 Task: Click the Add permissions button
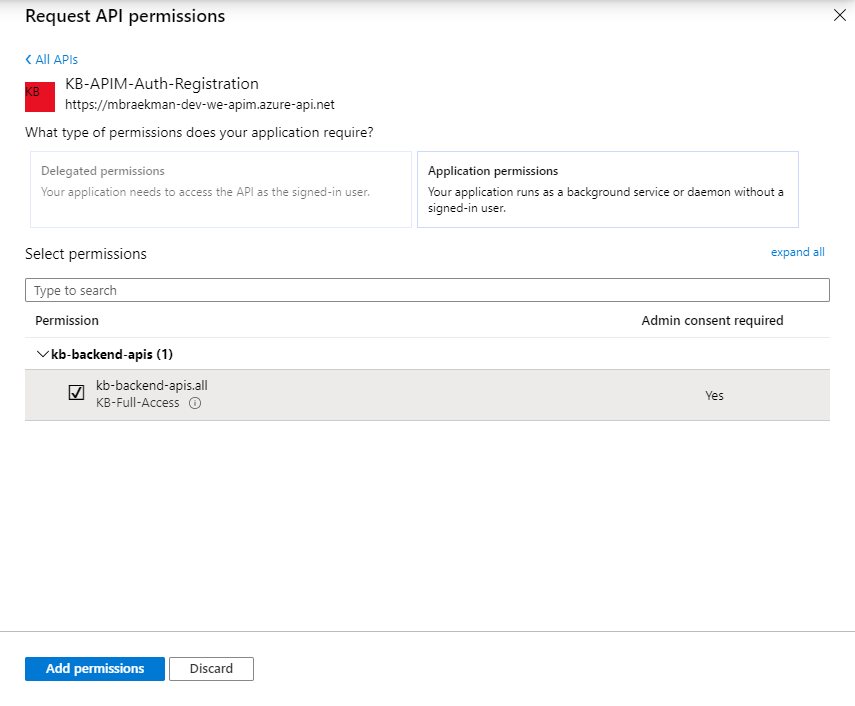click(x=94, y=669)
